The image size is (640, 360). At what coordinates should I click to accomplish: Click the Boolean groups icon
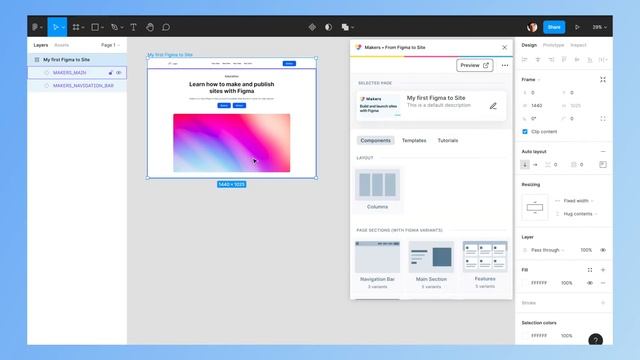[345, 27]
